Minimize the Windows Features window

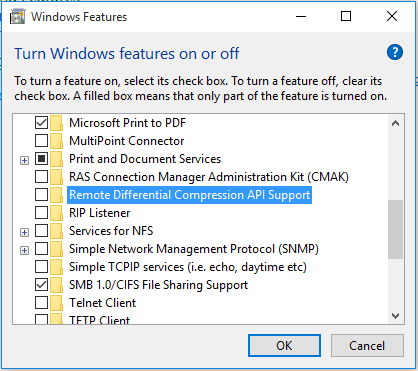pos(301,16)
